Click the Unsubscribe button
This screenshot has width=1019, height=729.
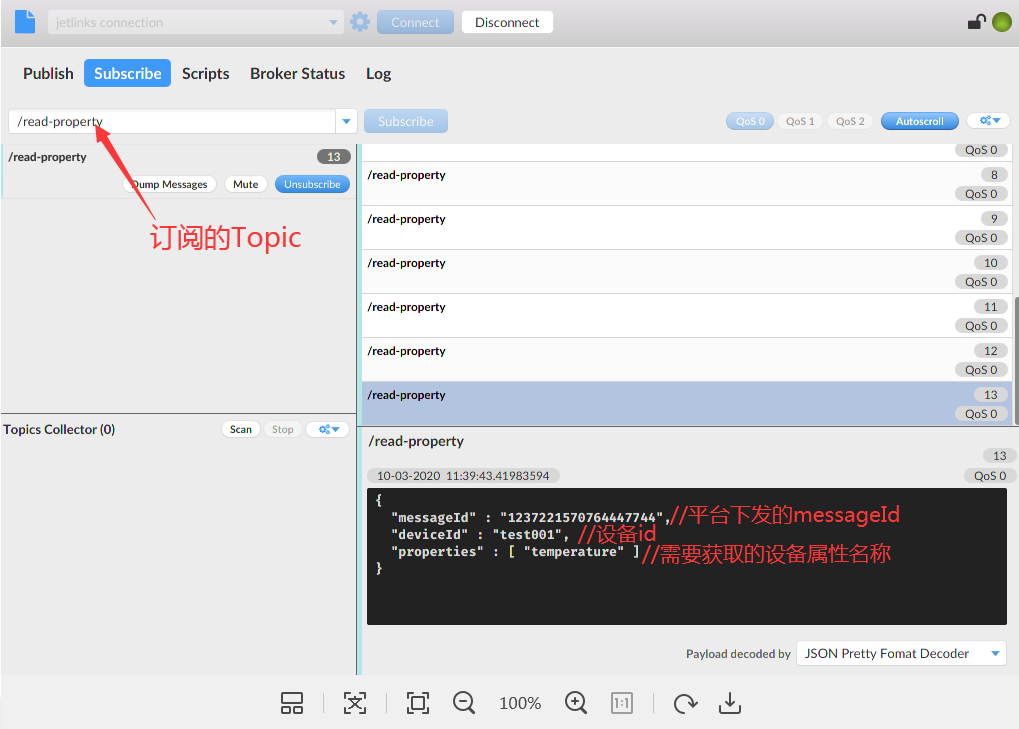[x=312, y=184]
